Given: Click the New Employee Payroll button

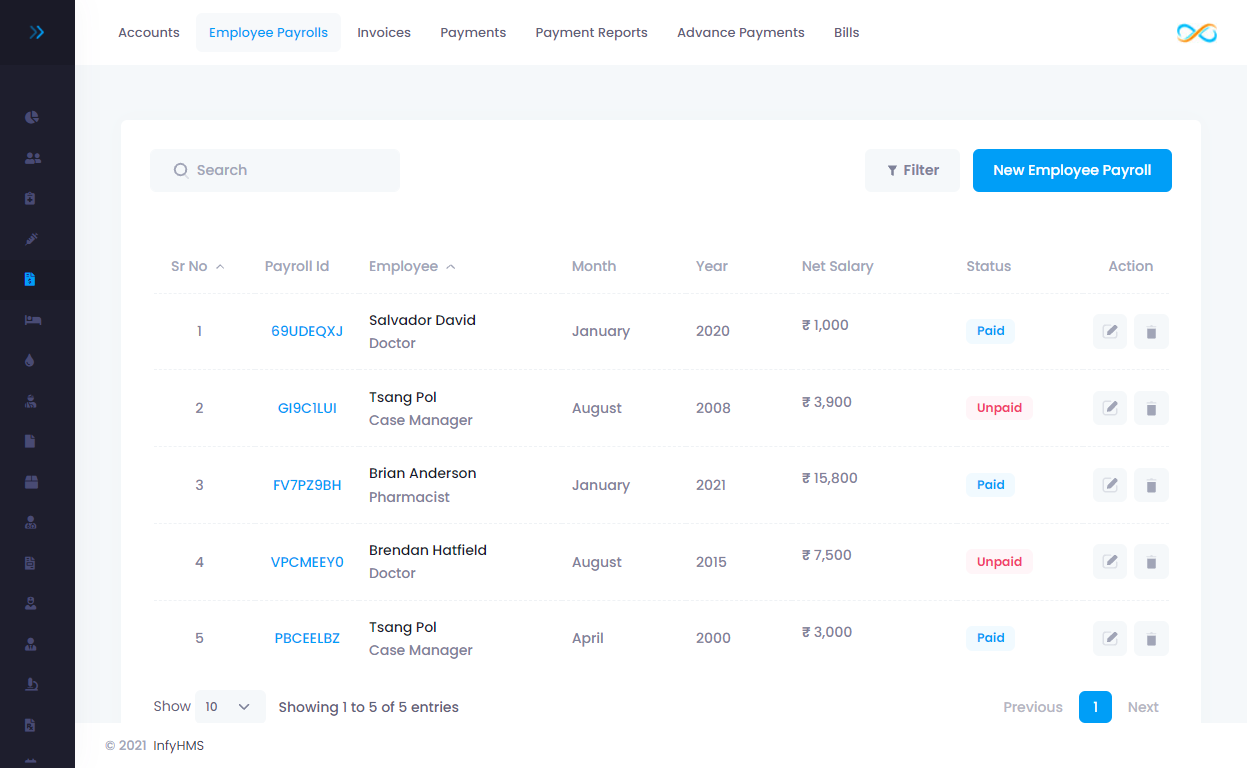Looking at the screenshot, I should click(1071, 170).
